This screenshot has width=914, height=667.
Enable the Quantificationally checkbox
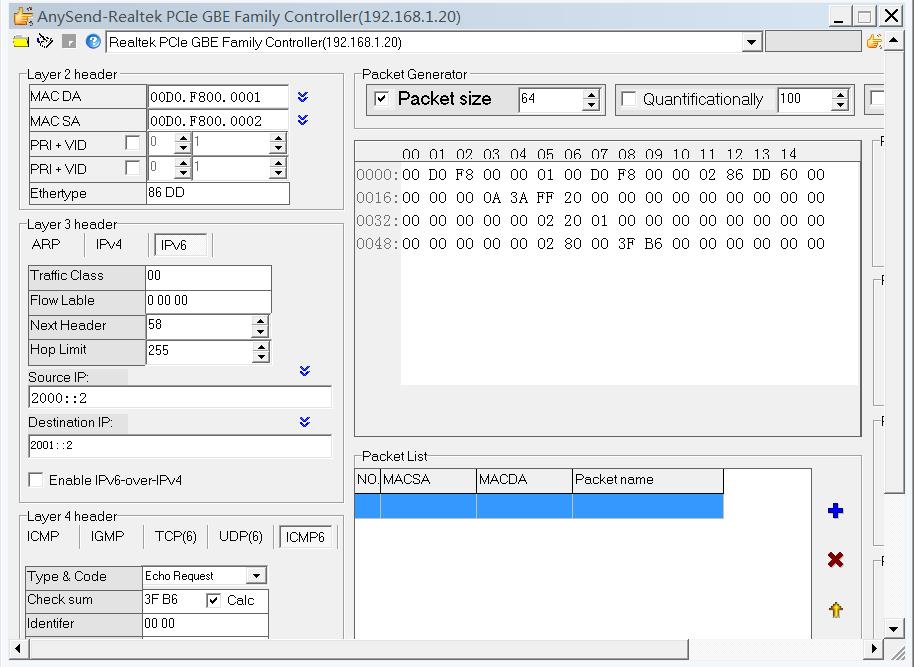click(629, 99)
